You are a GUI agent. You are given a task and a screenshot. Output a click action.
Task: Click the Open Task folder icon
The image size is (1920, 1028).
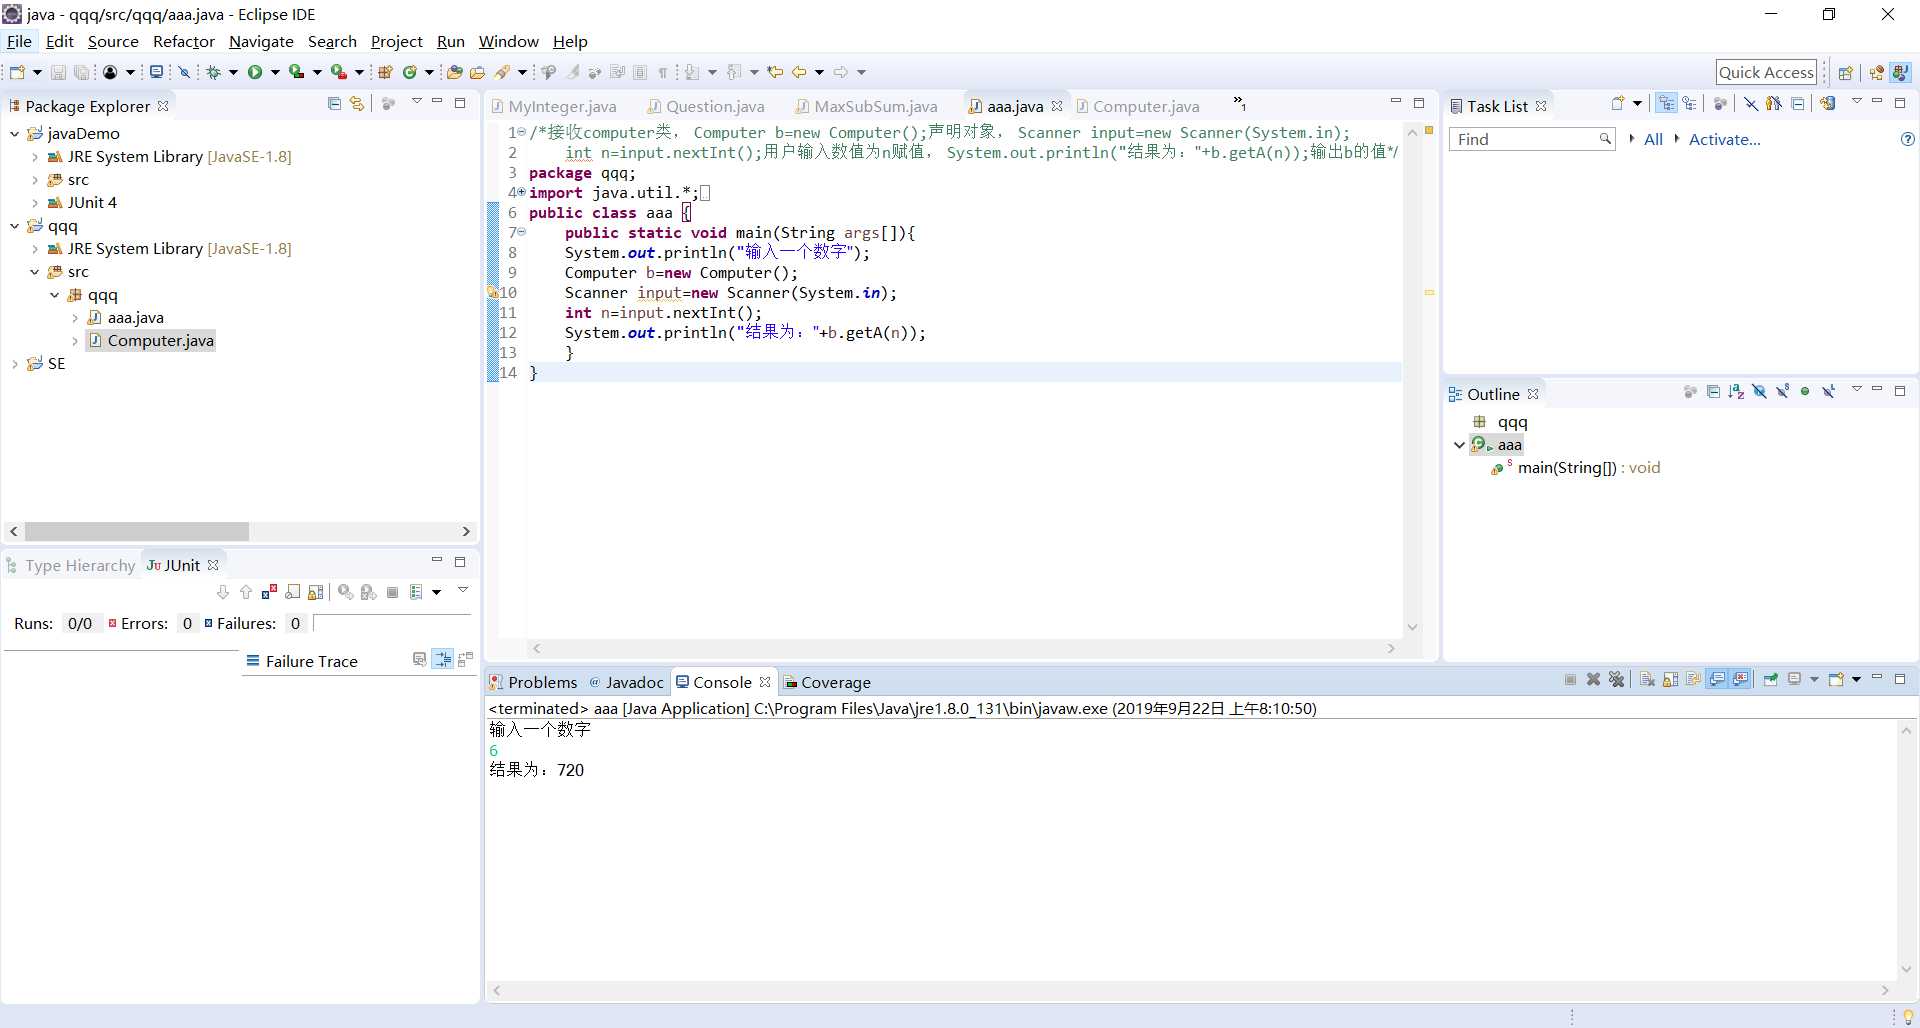(478, 72)
